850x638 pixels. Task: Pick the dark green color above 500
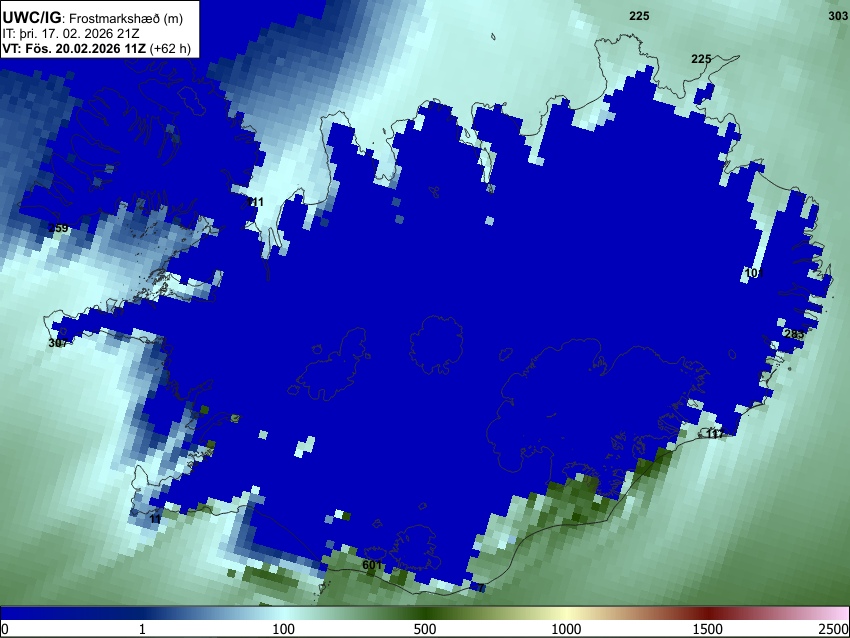click(x=425, y=613)
